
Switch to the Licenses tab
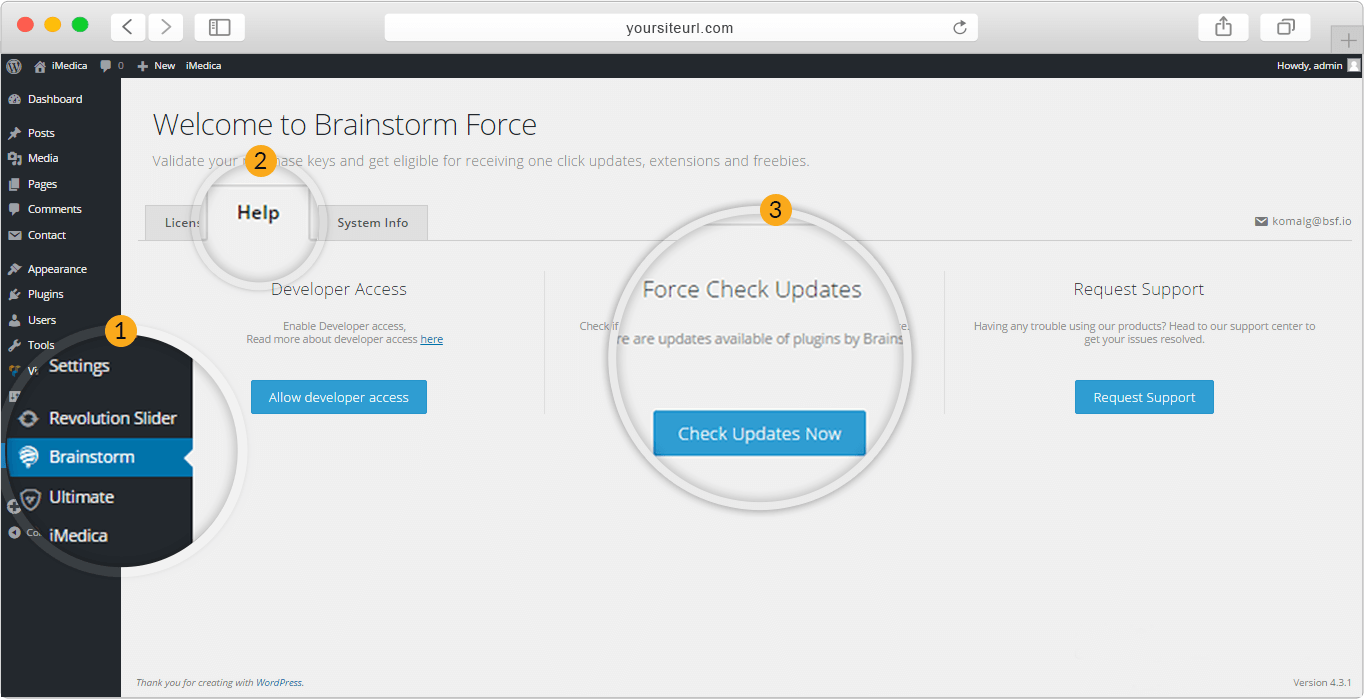point(176,223)
